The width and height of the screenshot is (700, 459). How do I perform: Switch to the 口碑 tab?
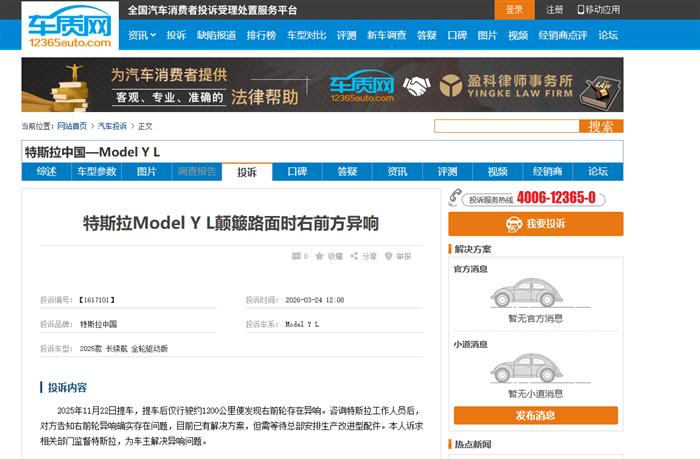(297, 171)
